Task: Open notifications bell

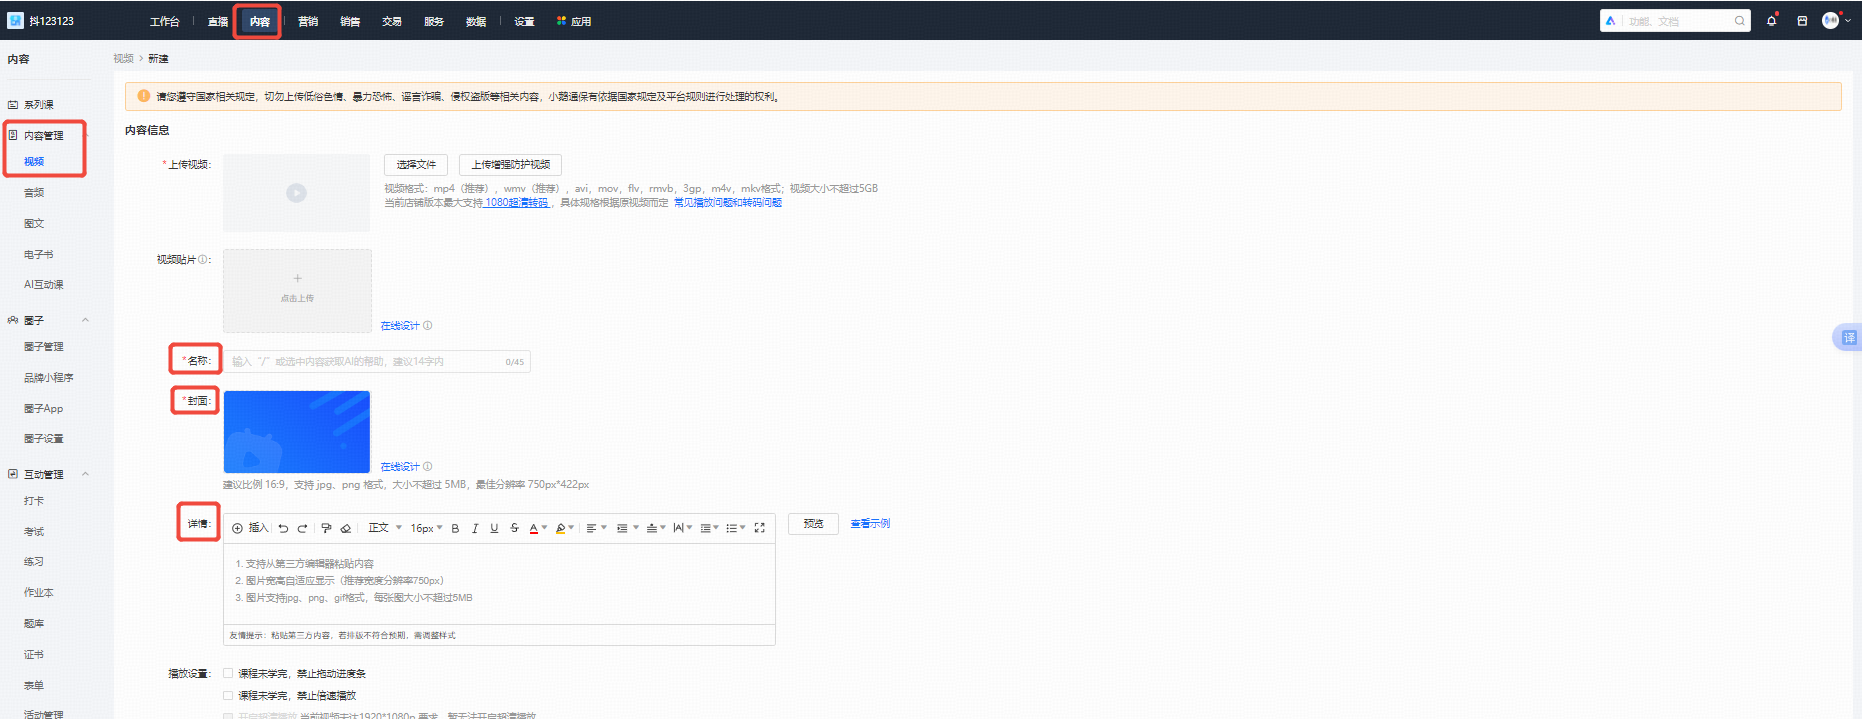Action: coord(1772,20)
